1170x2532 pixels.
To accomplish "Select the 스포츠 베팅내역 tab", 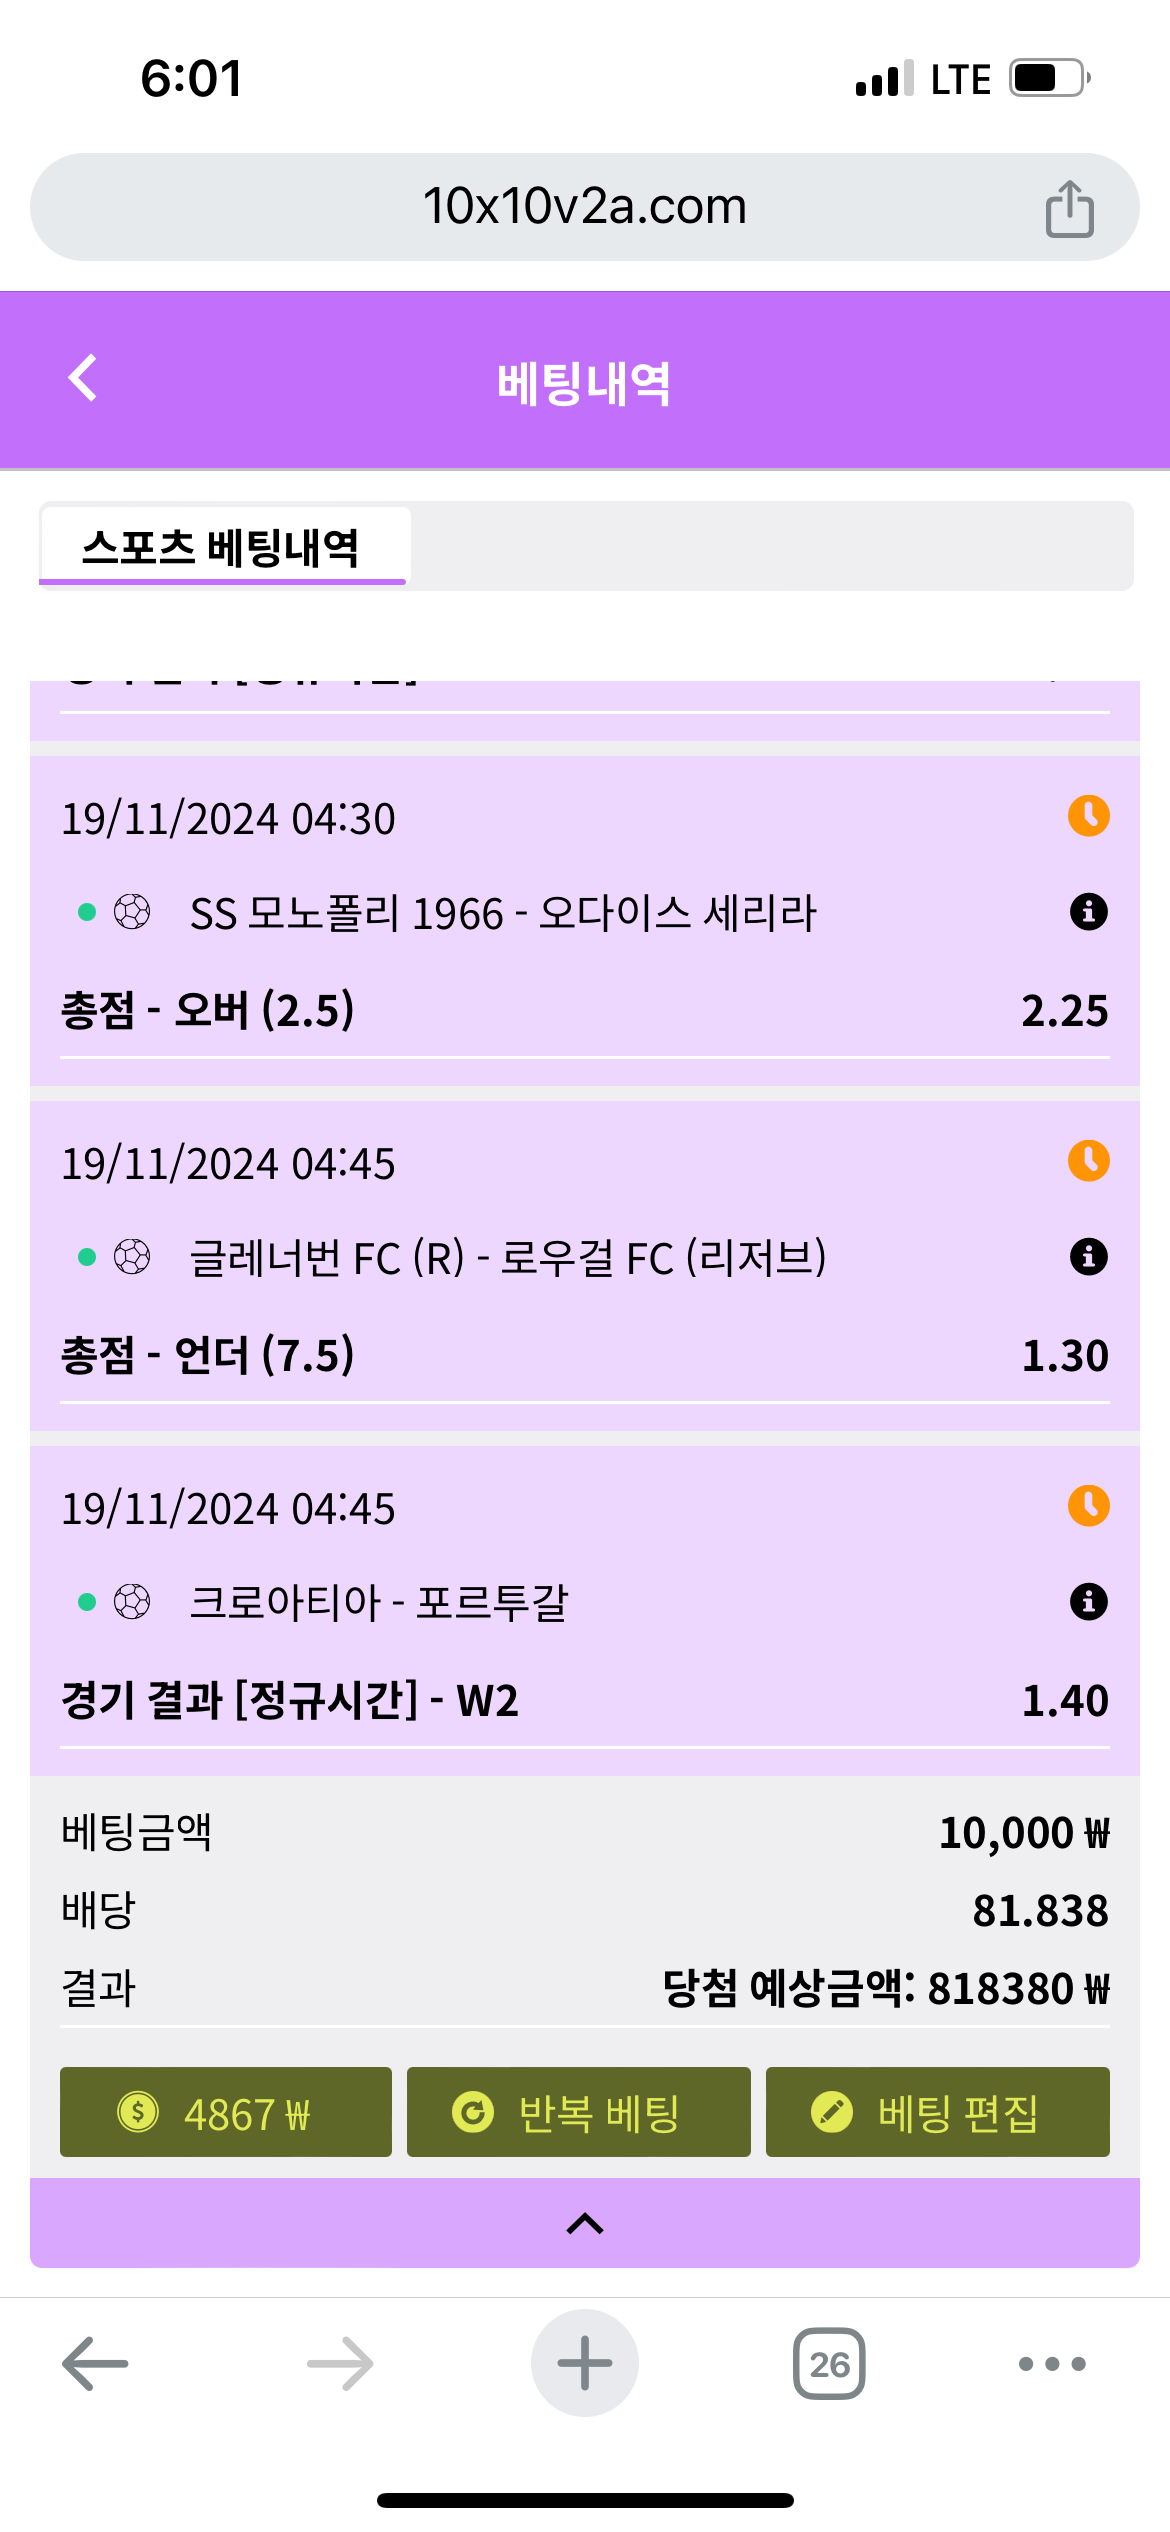I will (x=222, y=547).
